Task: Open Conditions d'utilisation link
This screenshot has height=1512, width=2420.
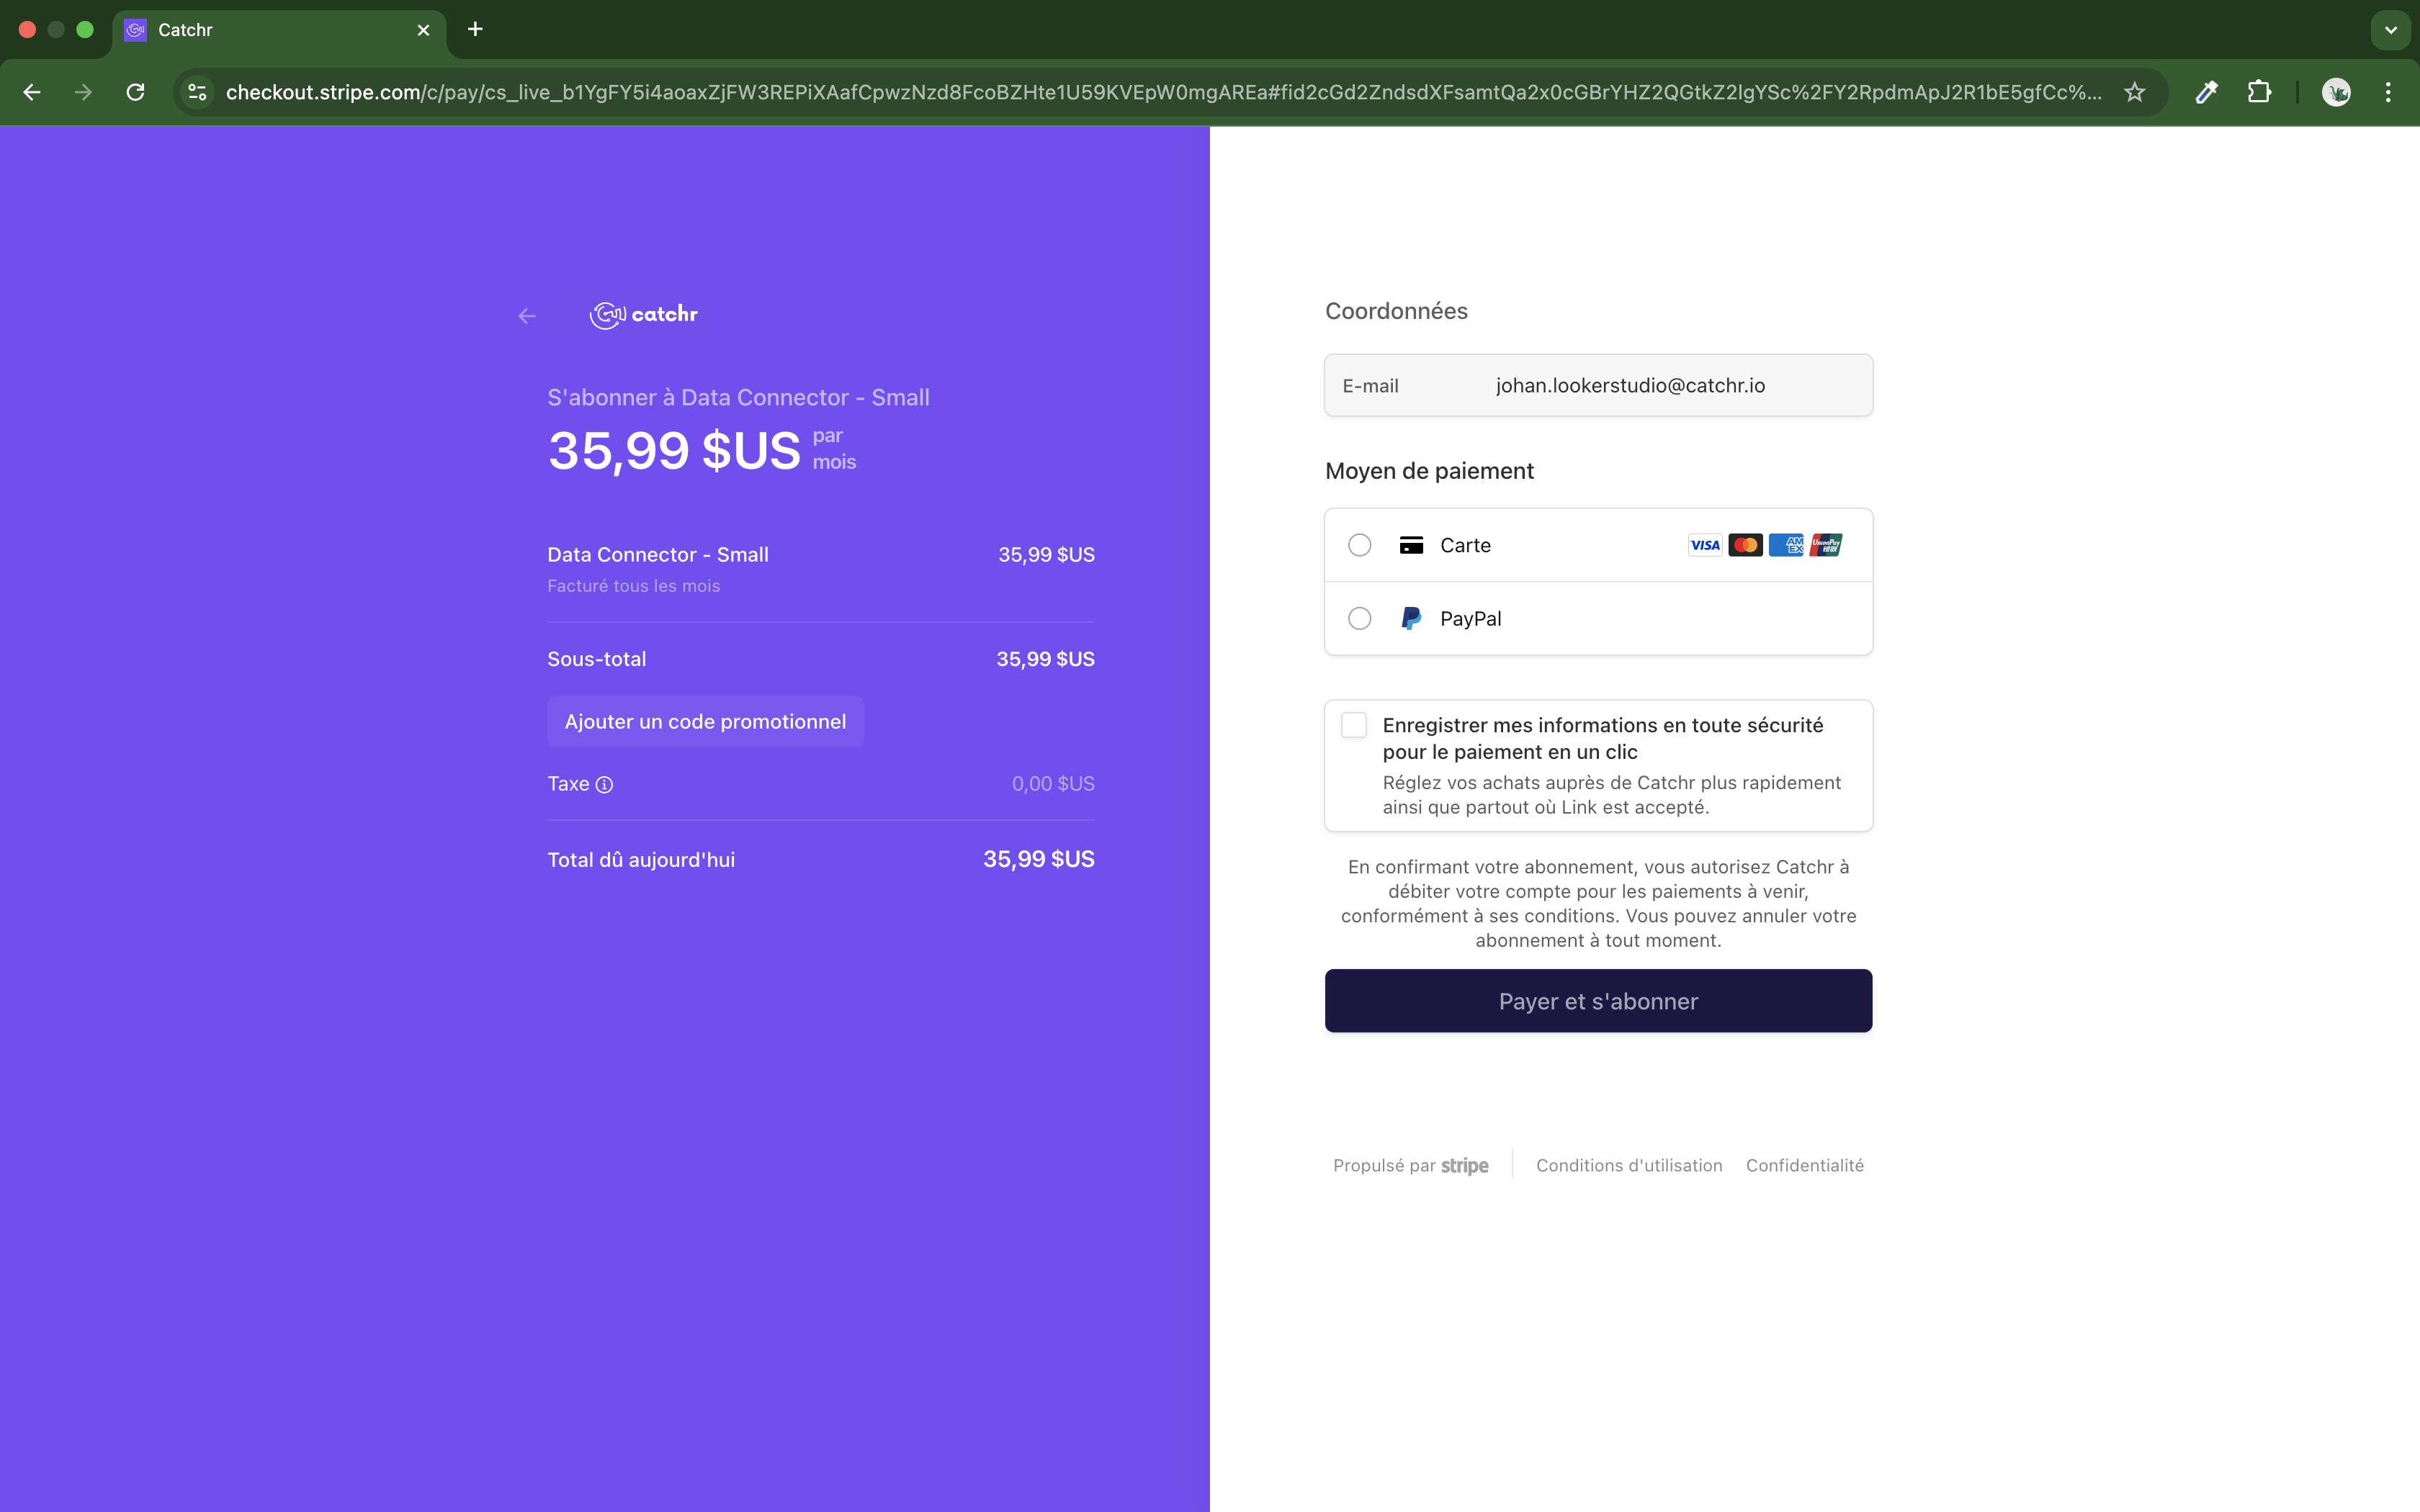Action: 1629,1165
